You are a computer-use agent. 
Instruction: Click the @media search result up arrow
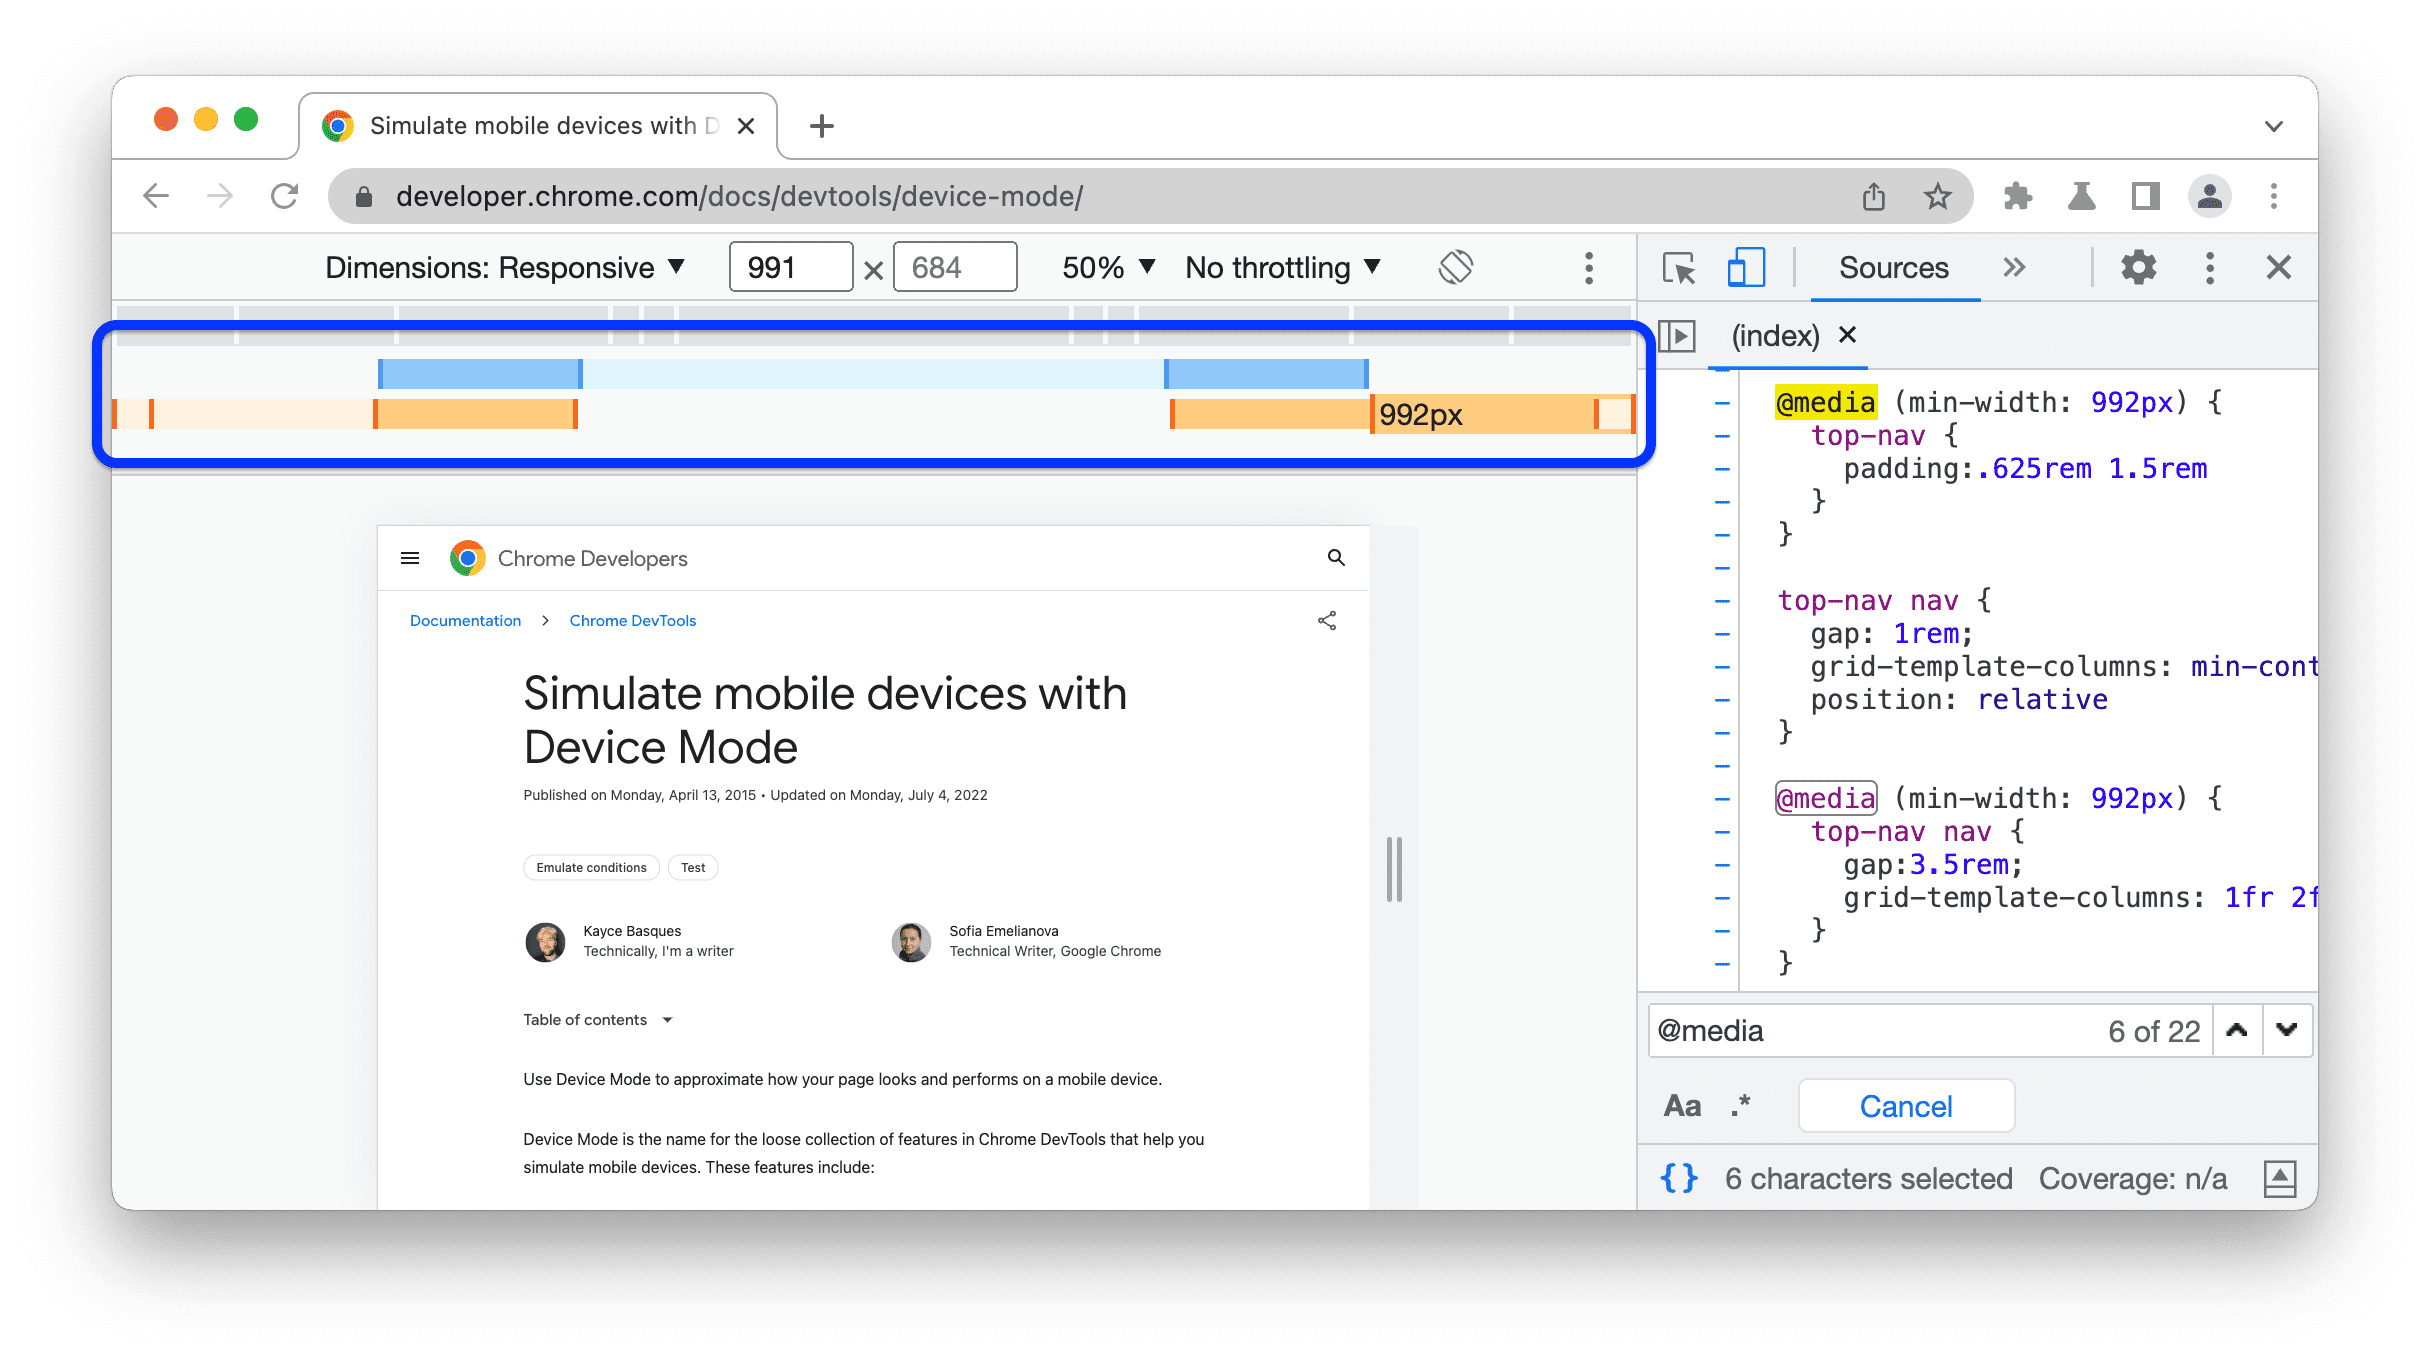2238,1028
